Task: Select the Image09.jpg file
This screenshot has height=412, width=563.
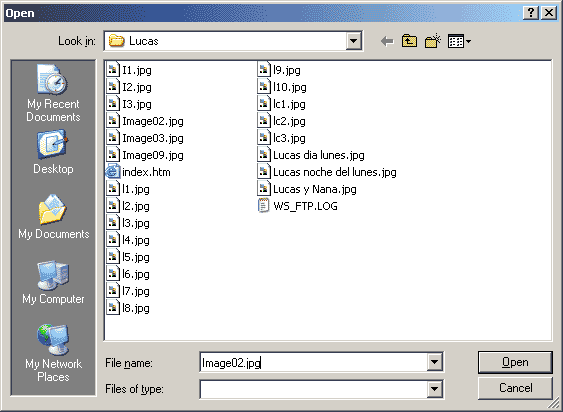Action: (145, 155)
